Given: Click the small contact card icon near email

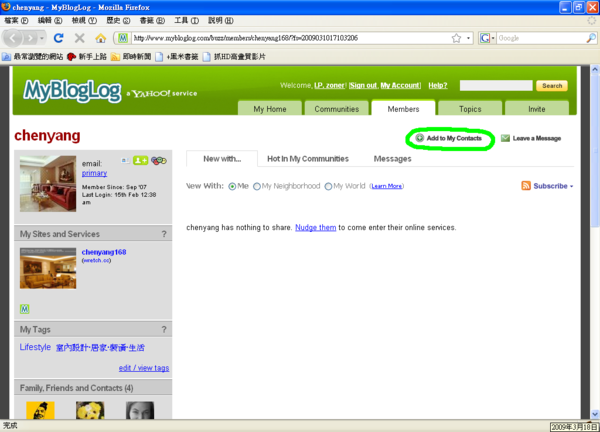Looking at the screenshot, I should [x=125, y=160].
